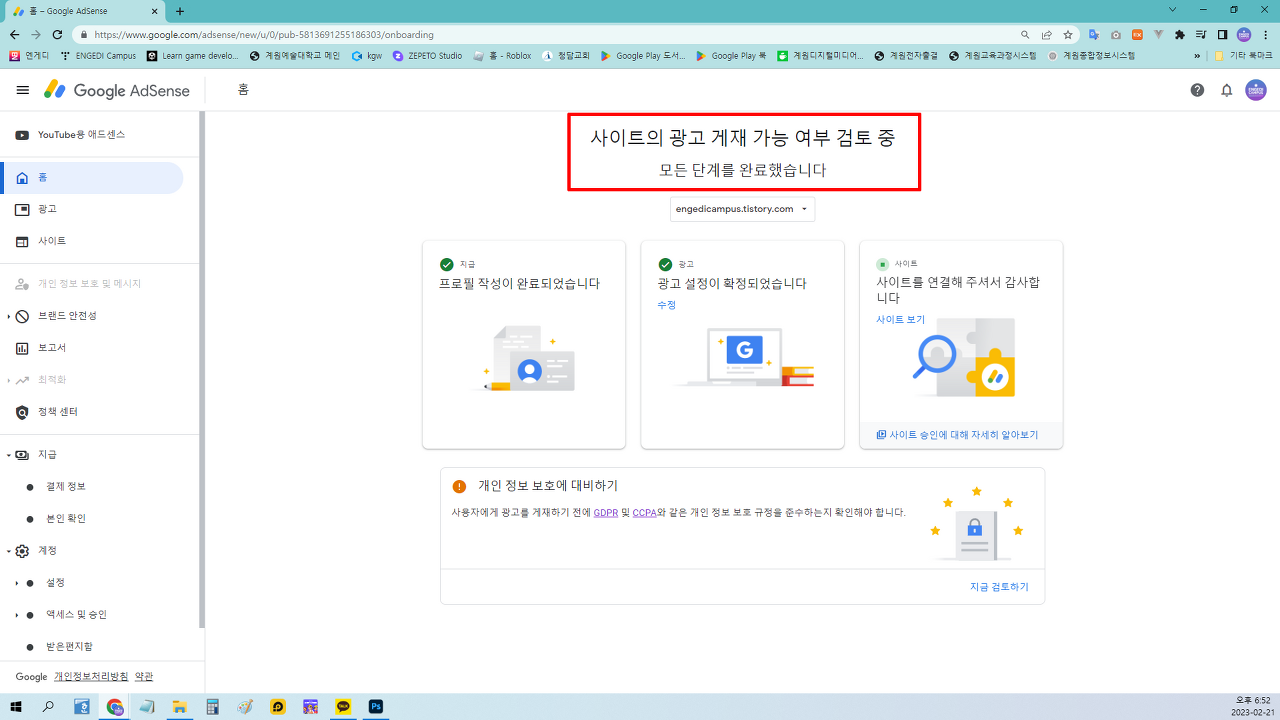1280x720 pixels.
Task: Open the notifications bell
Action: click(1226, 90)
